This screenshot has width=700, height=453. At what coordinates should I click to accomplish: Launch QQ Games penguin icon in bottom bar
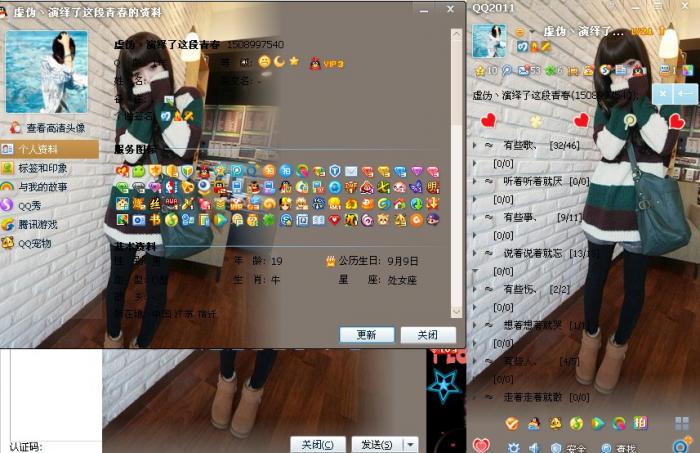click(x=533, y=423)
